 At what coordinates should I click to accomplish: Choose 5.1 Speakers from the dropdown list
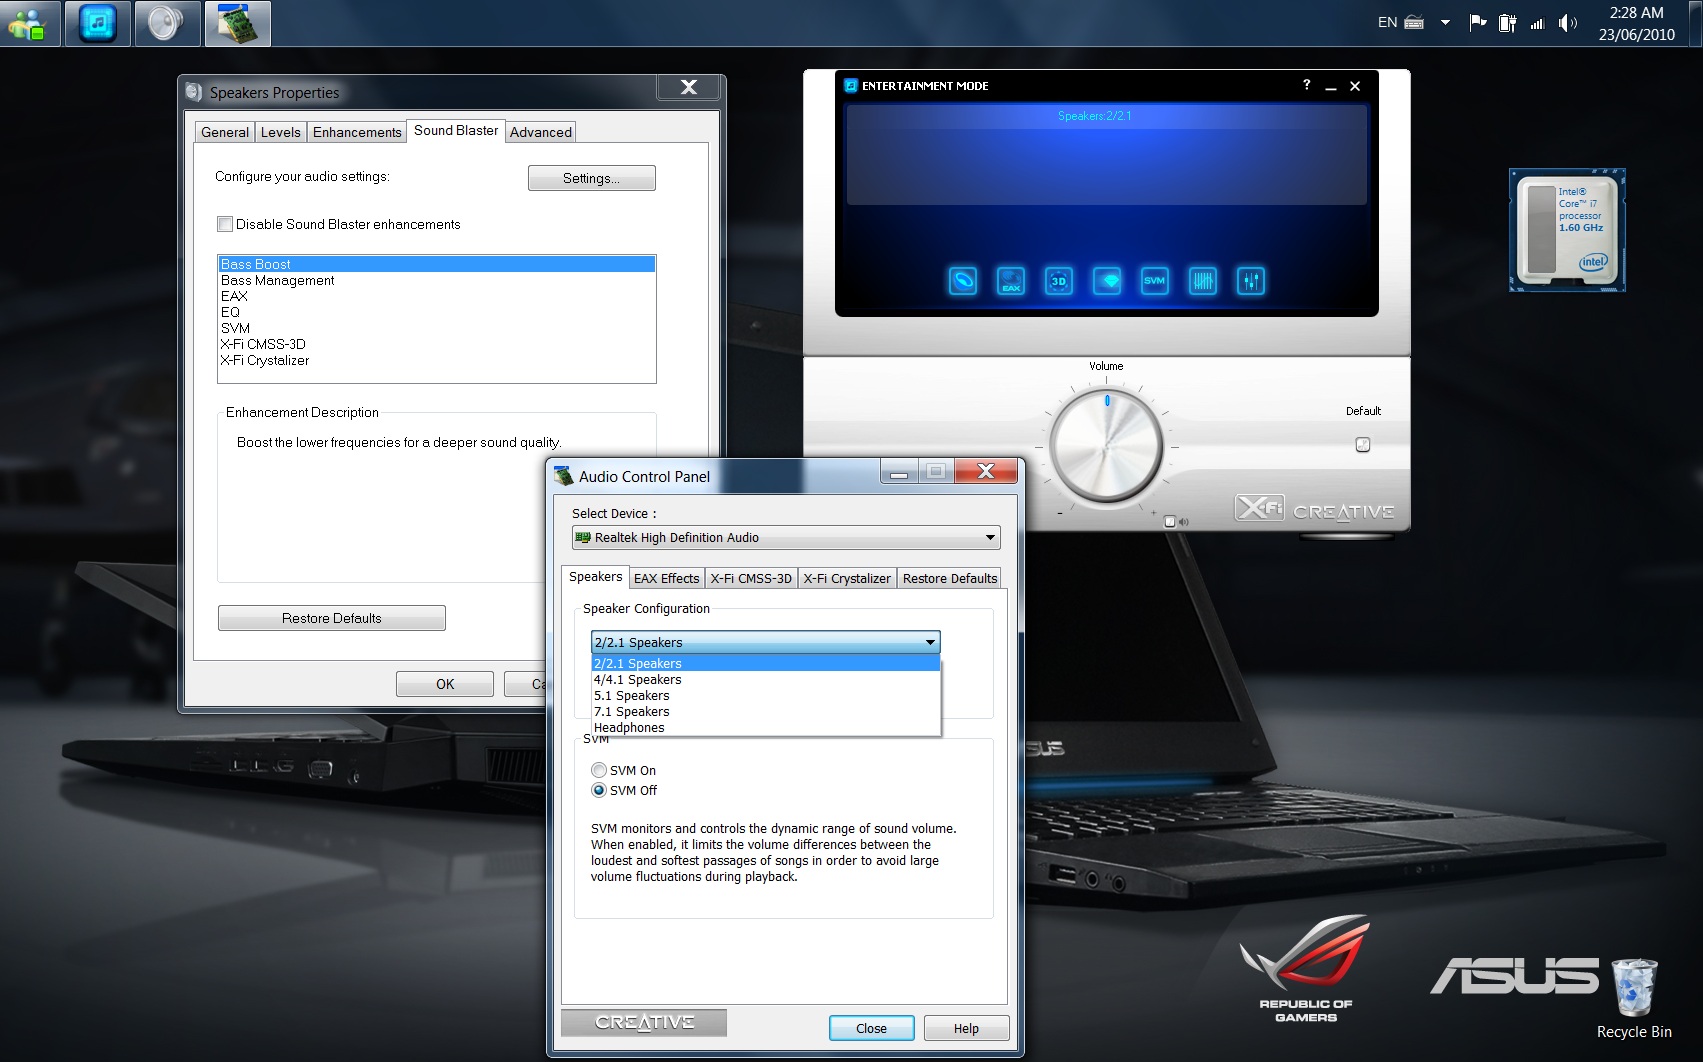[x=766, y=695]
